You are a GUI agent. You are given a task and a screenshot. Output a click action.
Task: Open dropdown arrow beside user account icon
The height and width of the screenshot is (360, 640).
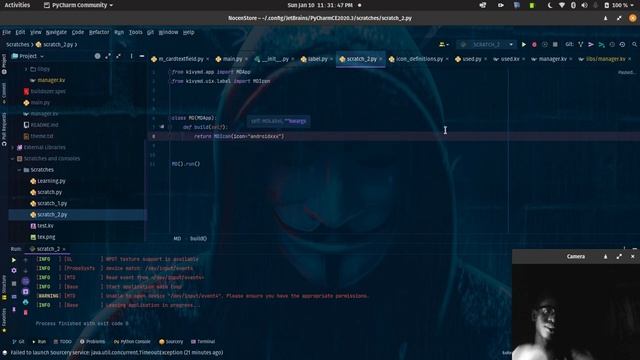pos(448,44)
